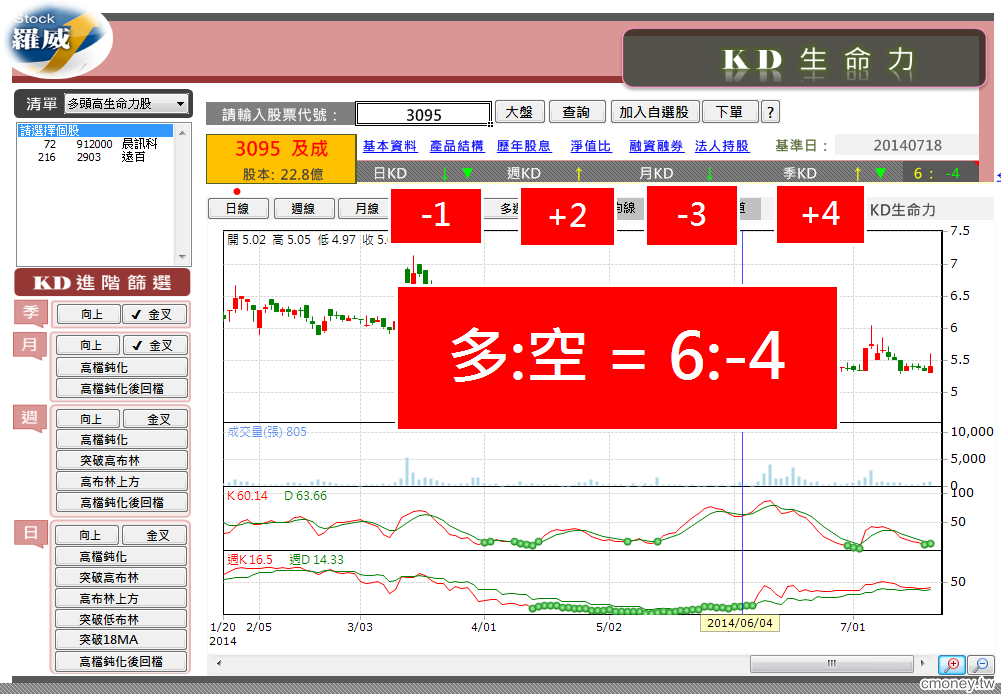The image size is (1001, 694).
Task: Click the chart horizontal scrollbar thumb
Action: (x=831, y=663)
